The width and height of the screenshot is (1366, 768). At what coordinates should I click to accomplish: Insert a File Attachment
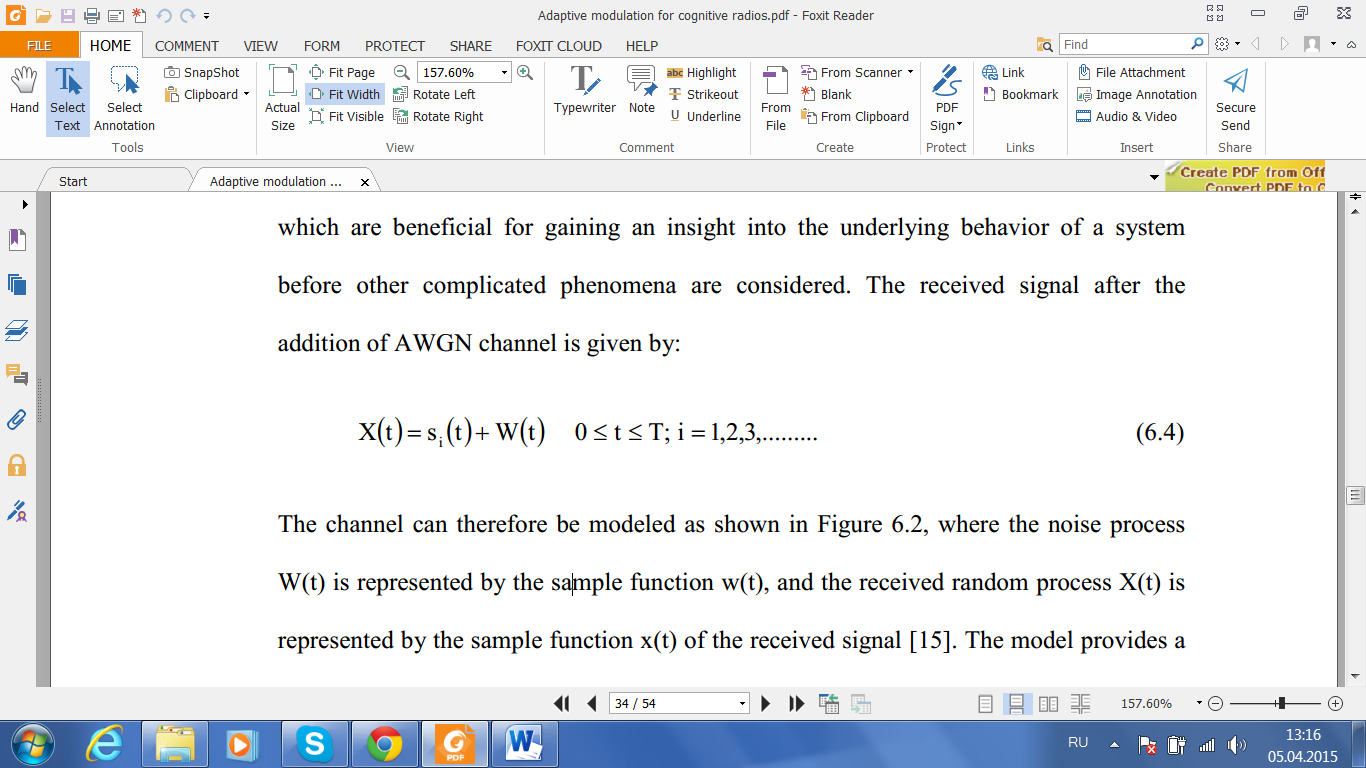[1131, 72]
